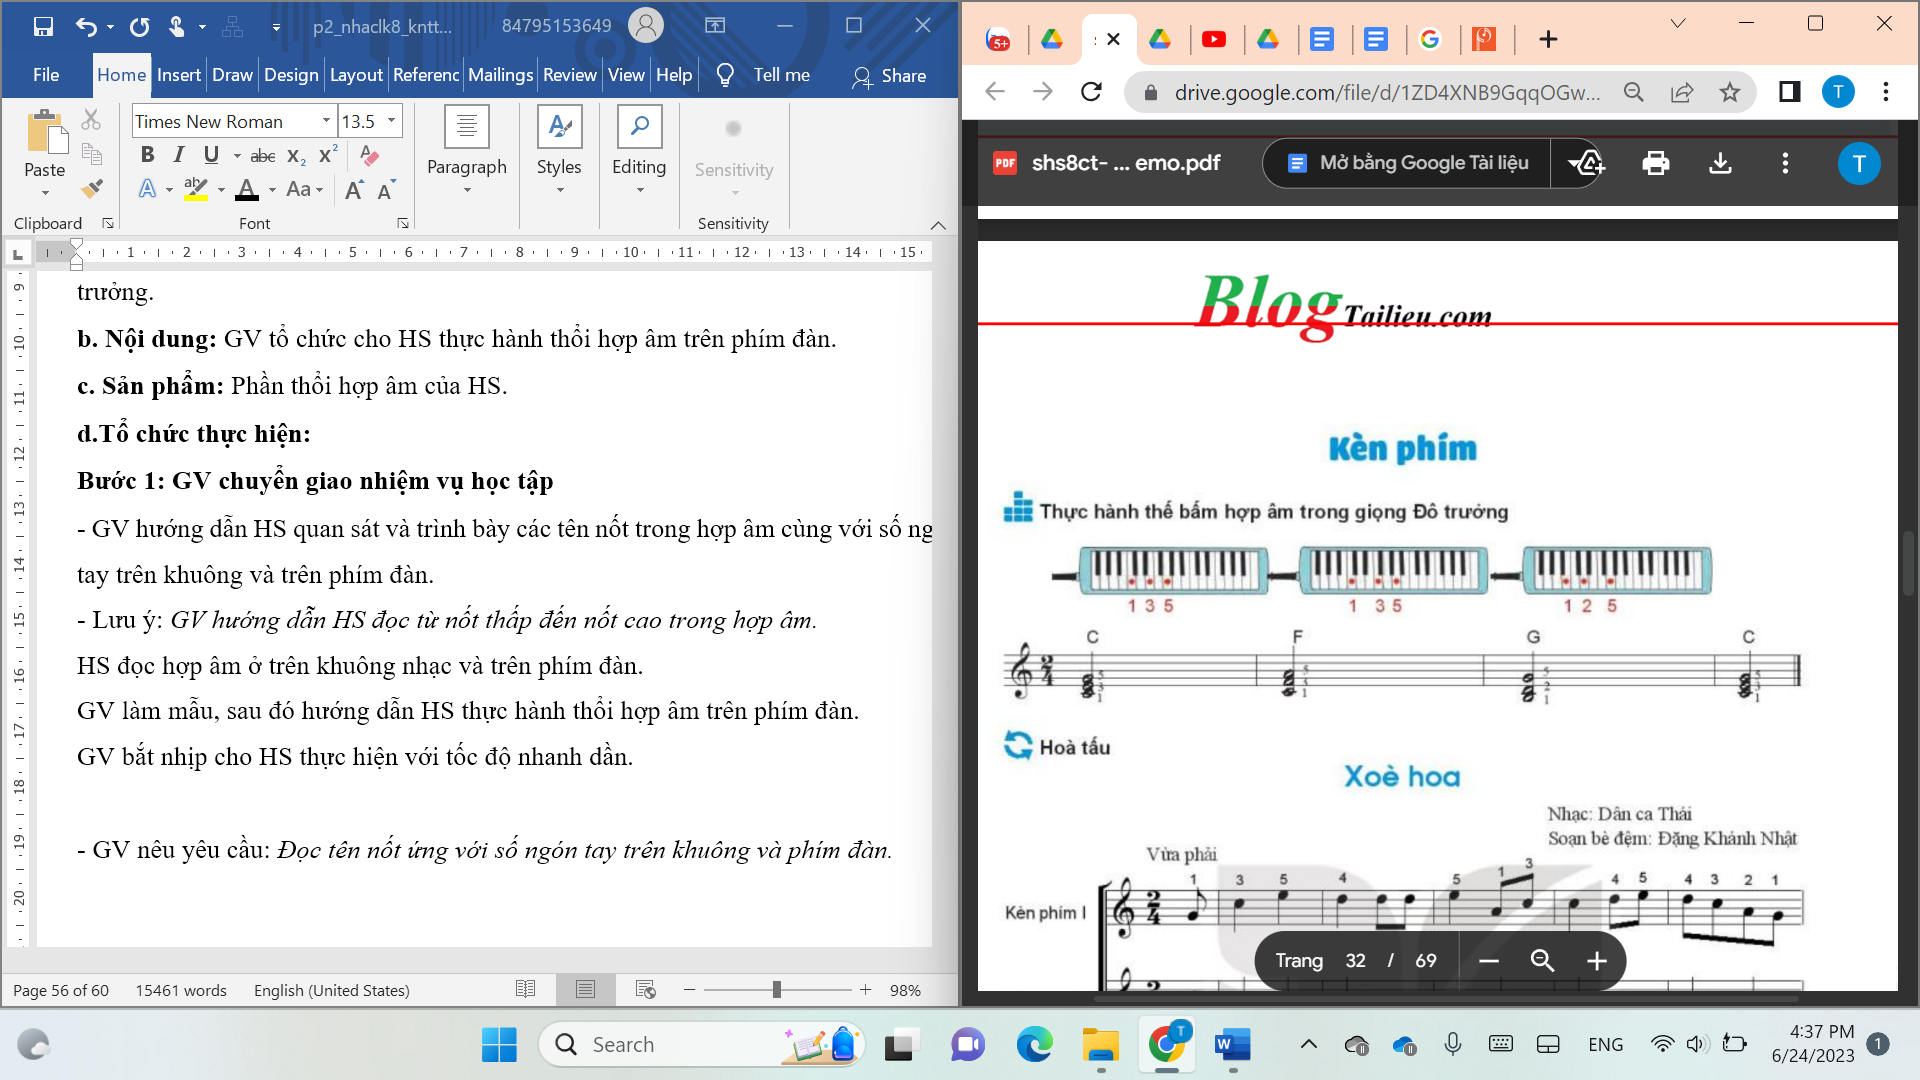Cut selected text with scissors icon
Screen dimensions: 1920x1080
click(x=91, y=121)
